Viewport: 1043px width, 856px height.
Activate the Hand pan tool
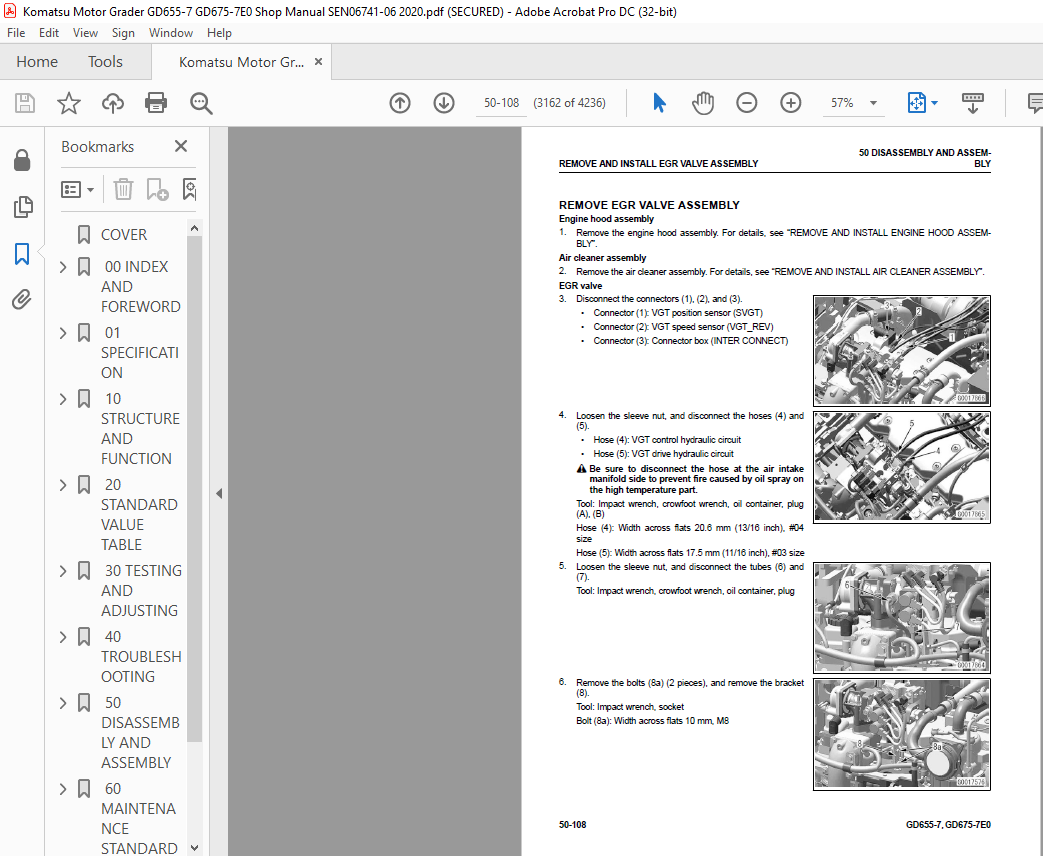tap(702, 103)
